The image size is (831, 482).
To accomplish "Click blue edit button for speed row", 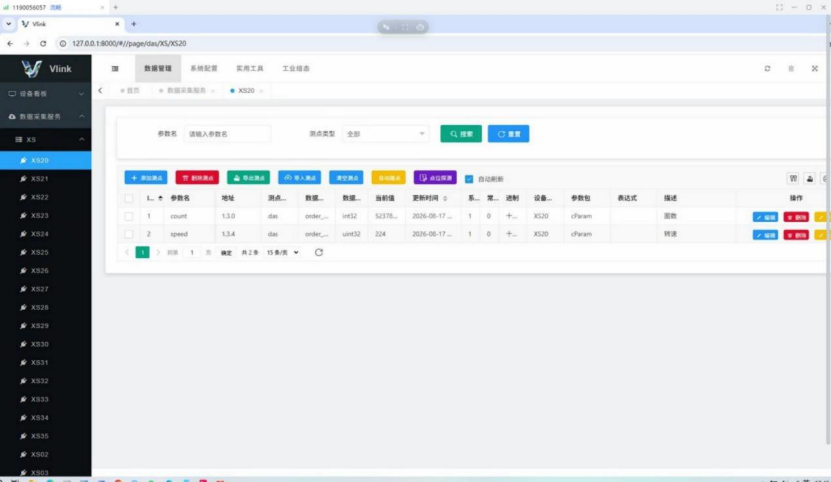I will [x=765, y=235].
